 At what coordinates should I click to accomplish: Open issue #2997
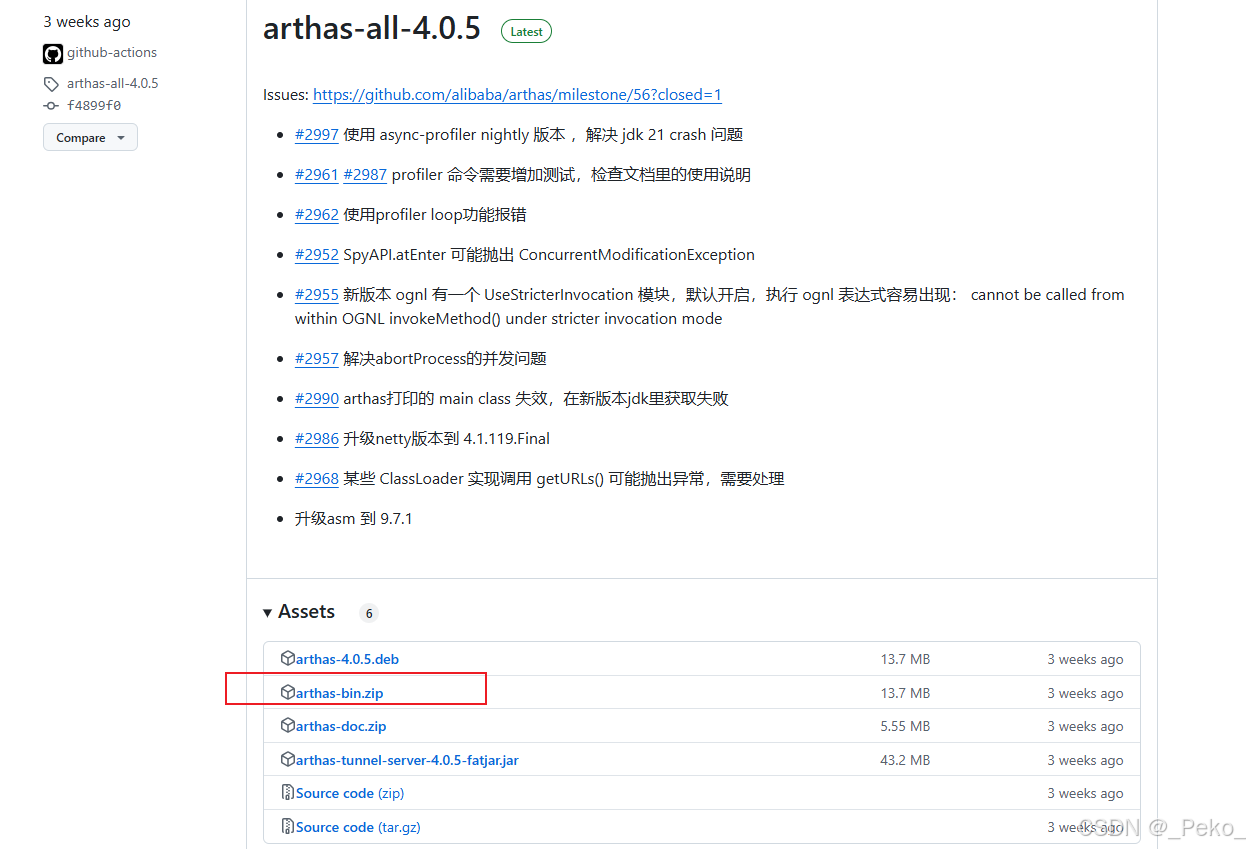pos(317,135)
